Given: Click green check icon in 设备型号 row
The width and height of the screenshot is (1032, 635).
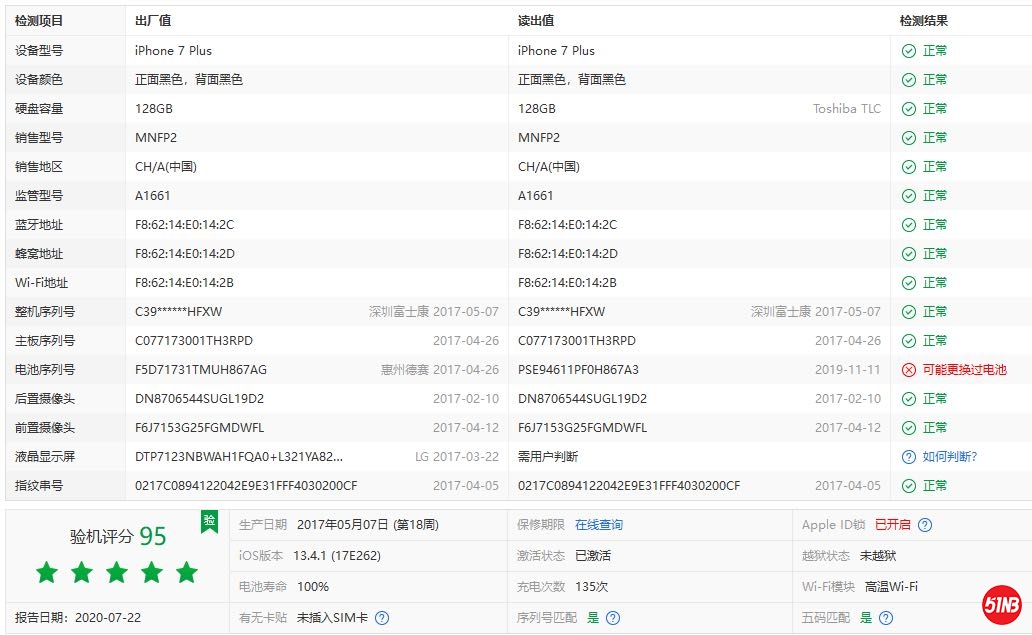Looking at the screenshot, I should coord(908,51).
